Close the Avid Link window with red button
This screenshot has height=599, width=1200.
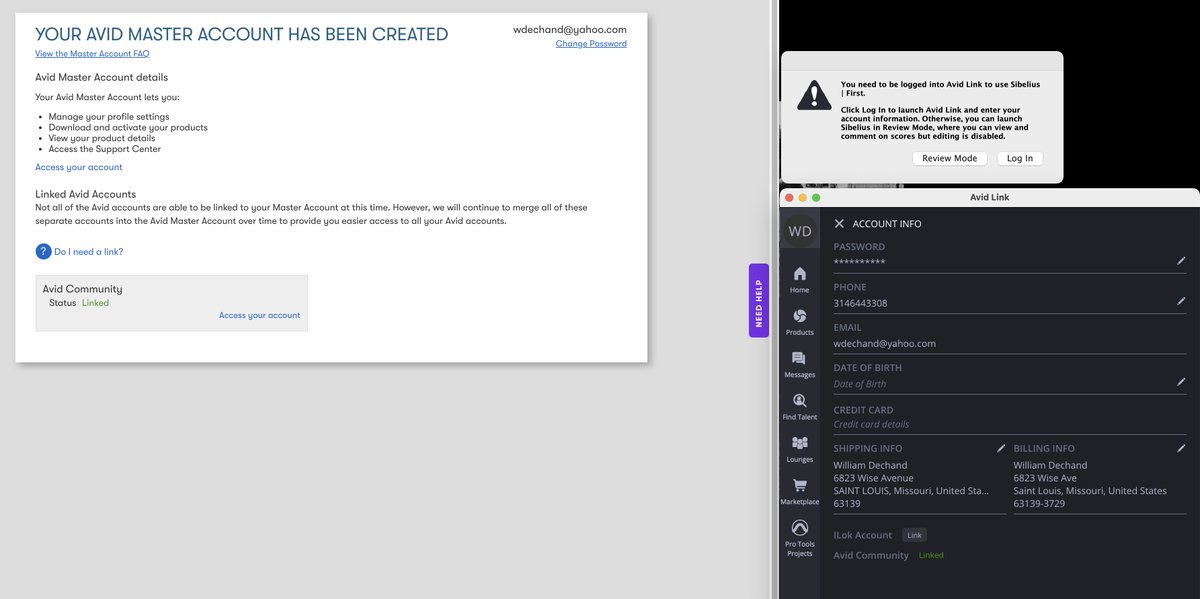click(x=788, y=197)
